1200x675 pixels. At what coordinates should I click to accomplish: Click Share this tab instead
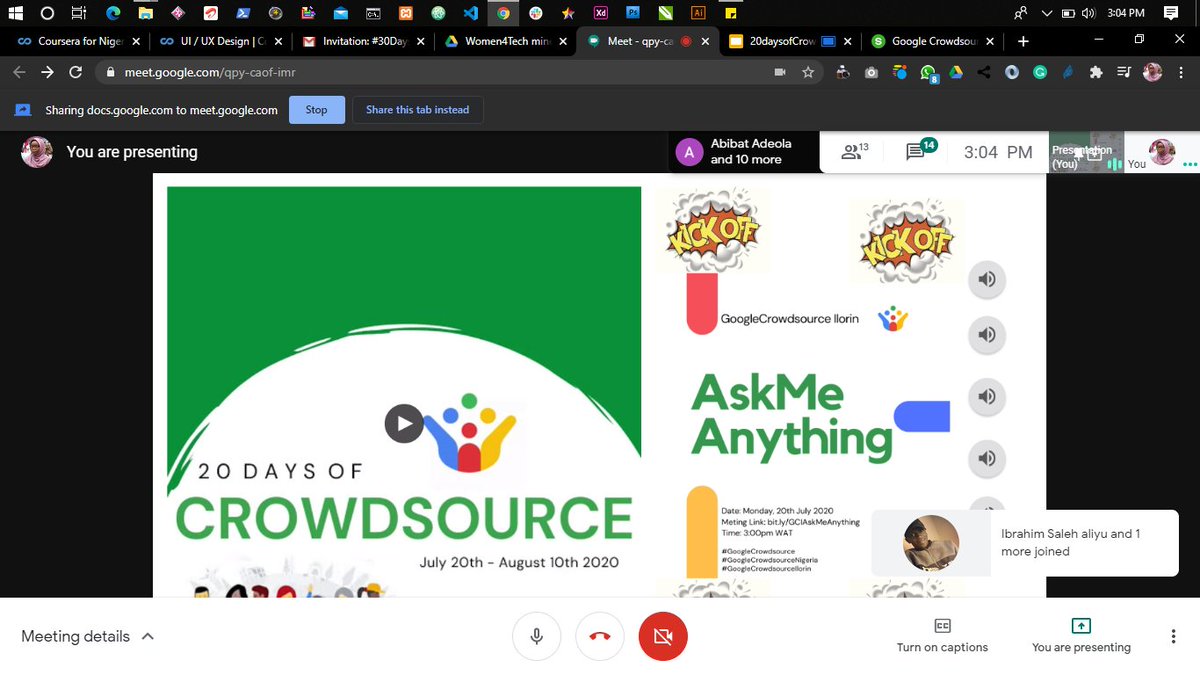tap(417, 110)
